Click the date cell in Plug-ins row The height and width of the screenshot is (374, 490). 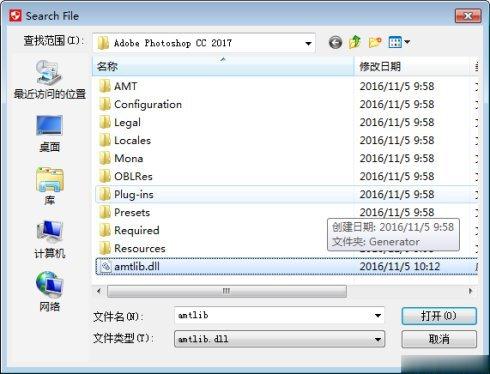[397, 194]
